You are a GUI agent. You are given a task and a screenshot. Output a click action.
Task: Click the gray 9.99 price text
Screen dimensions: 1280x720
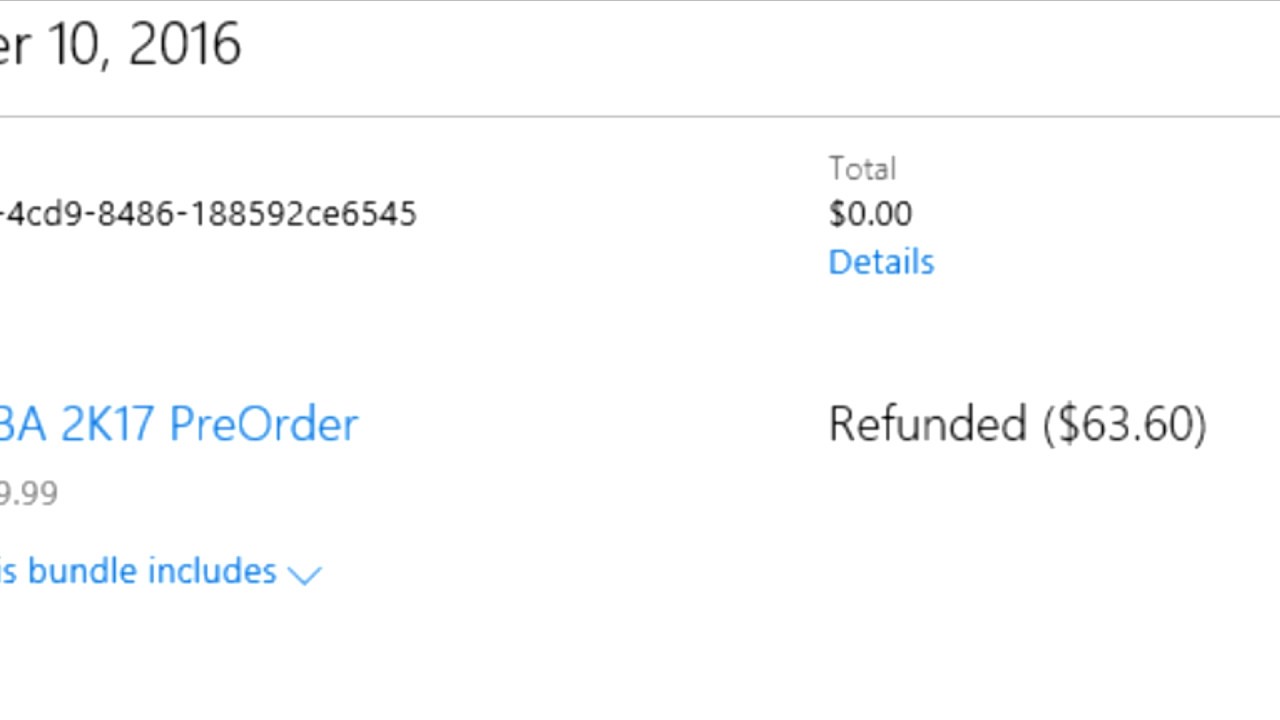[x=28, y=493]
